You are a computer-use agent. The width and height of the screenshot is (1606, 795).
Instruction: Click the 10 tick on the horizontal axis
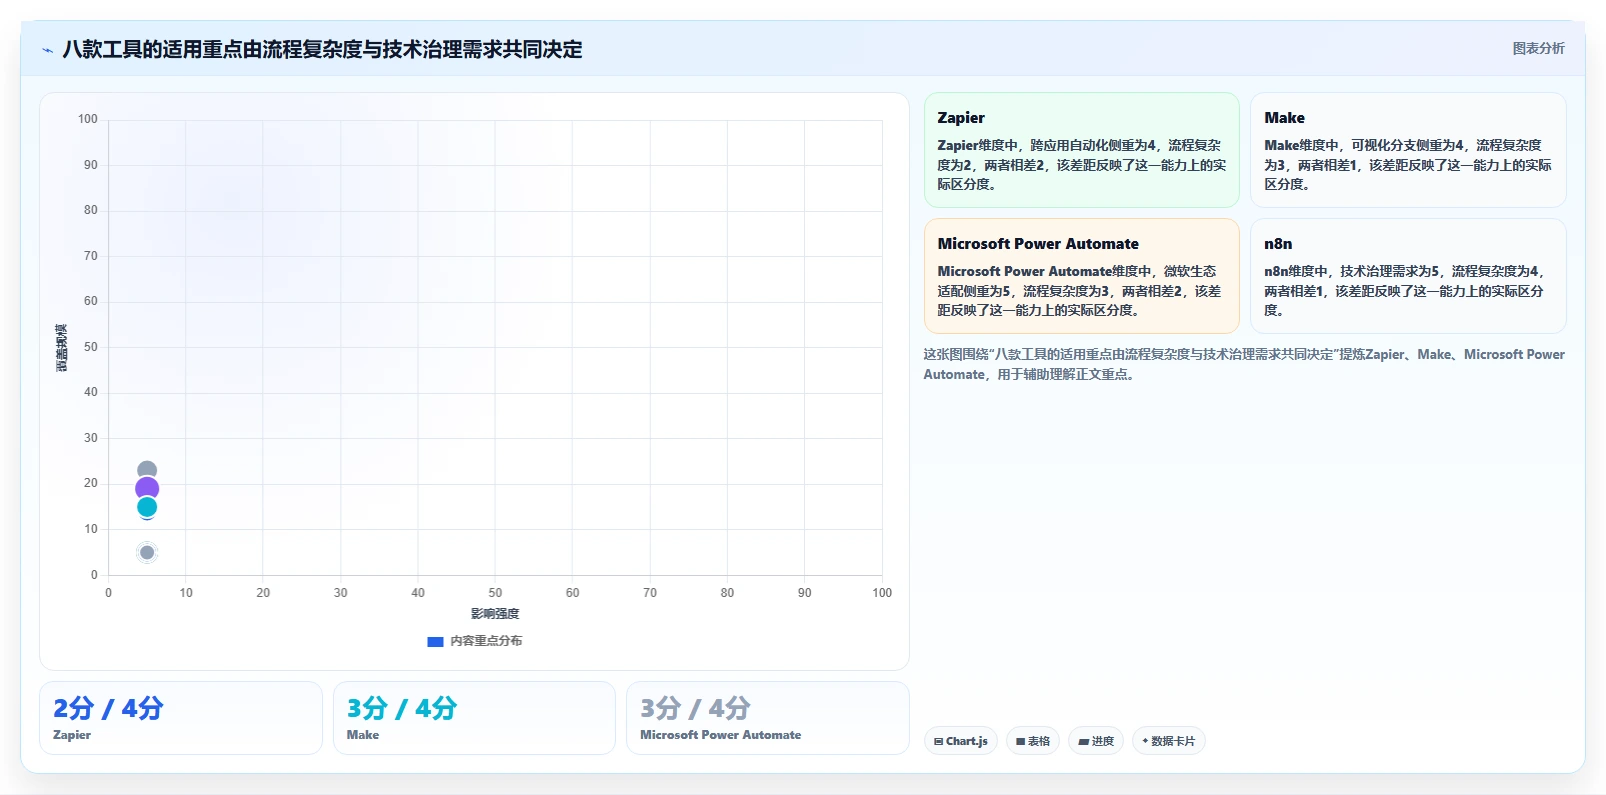186,593
